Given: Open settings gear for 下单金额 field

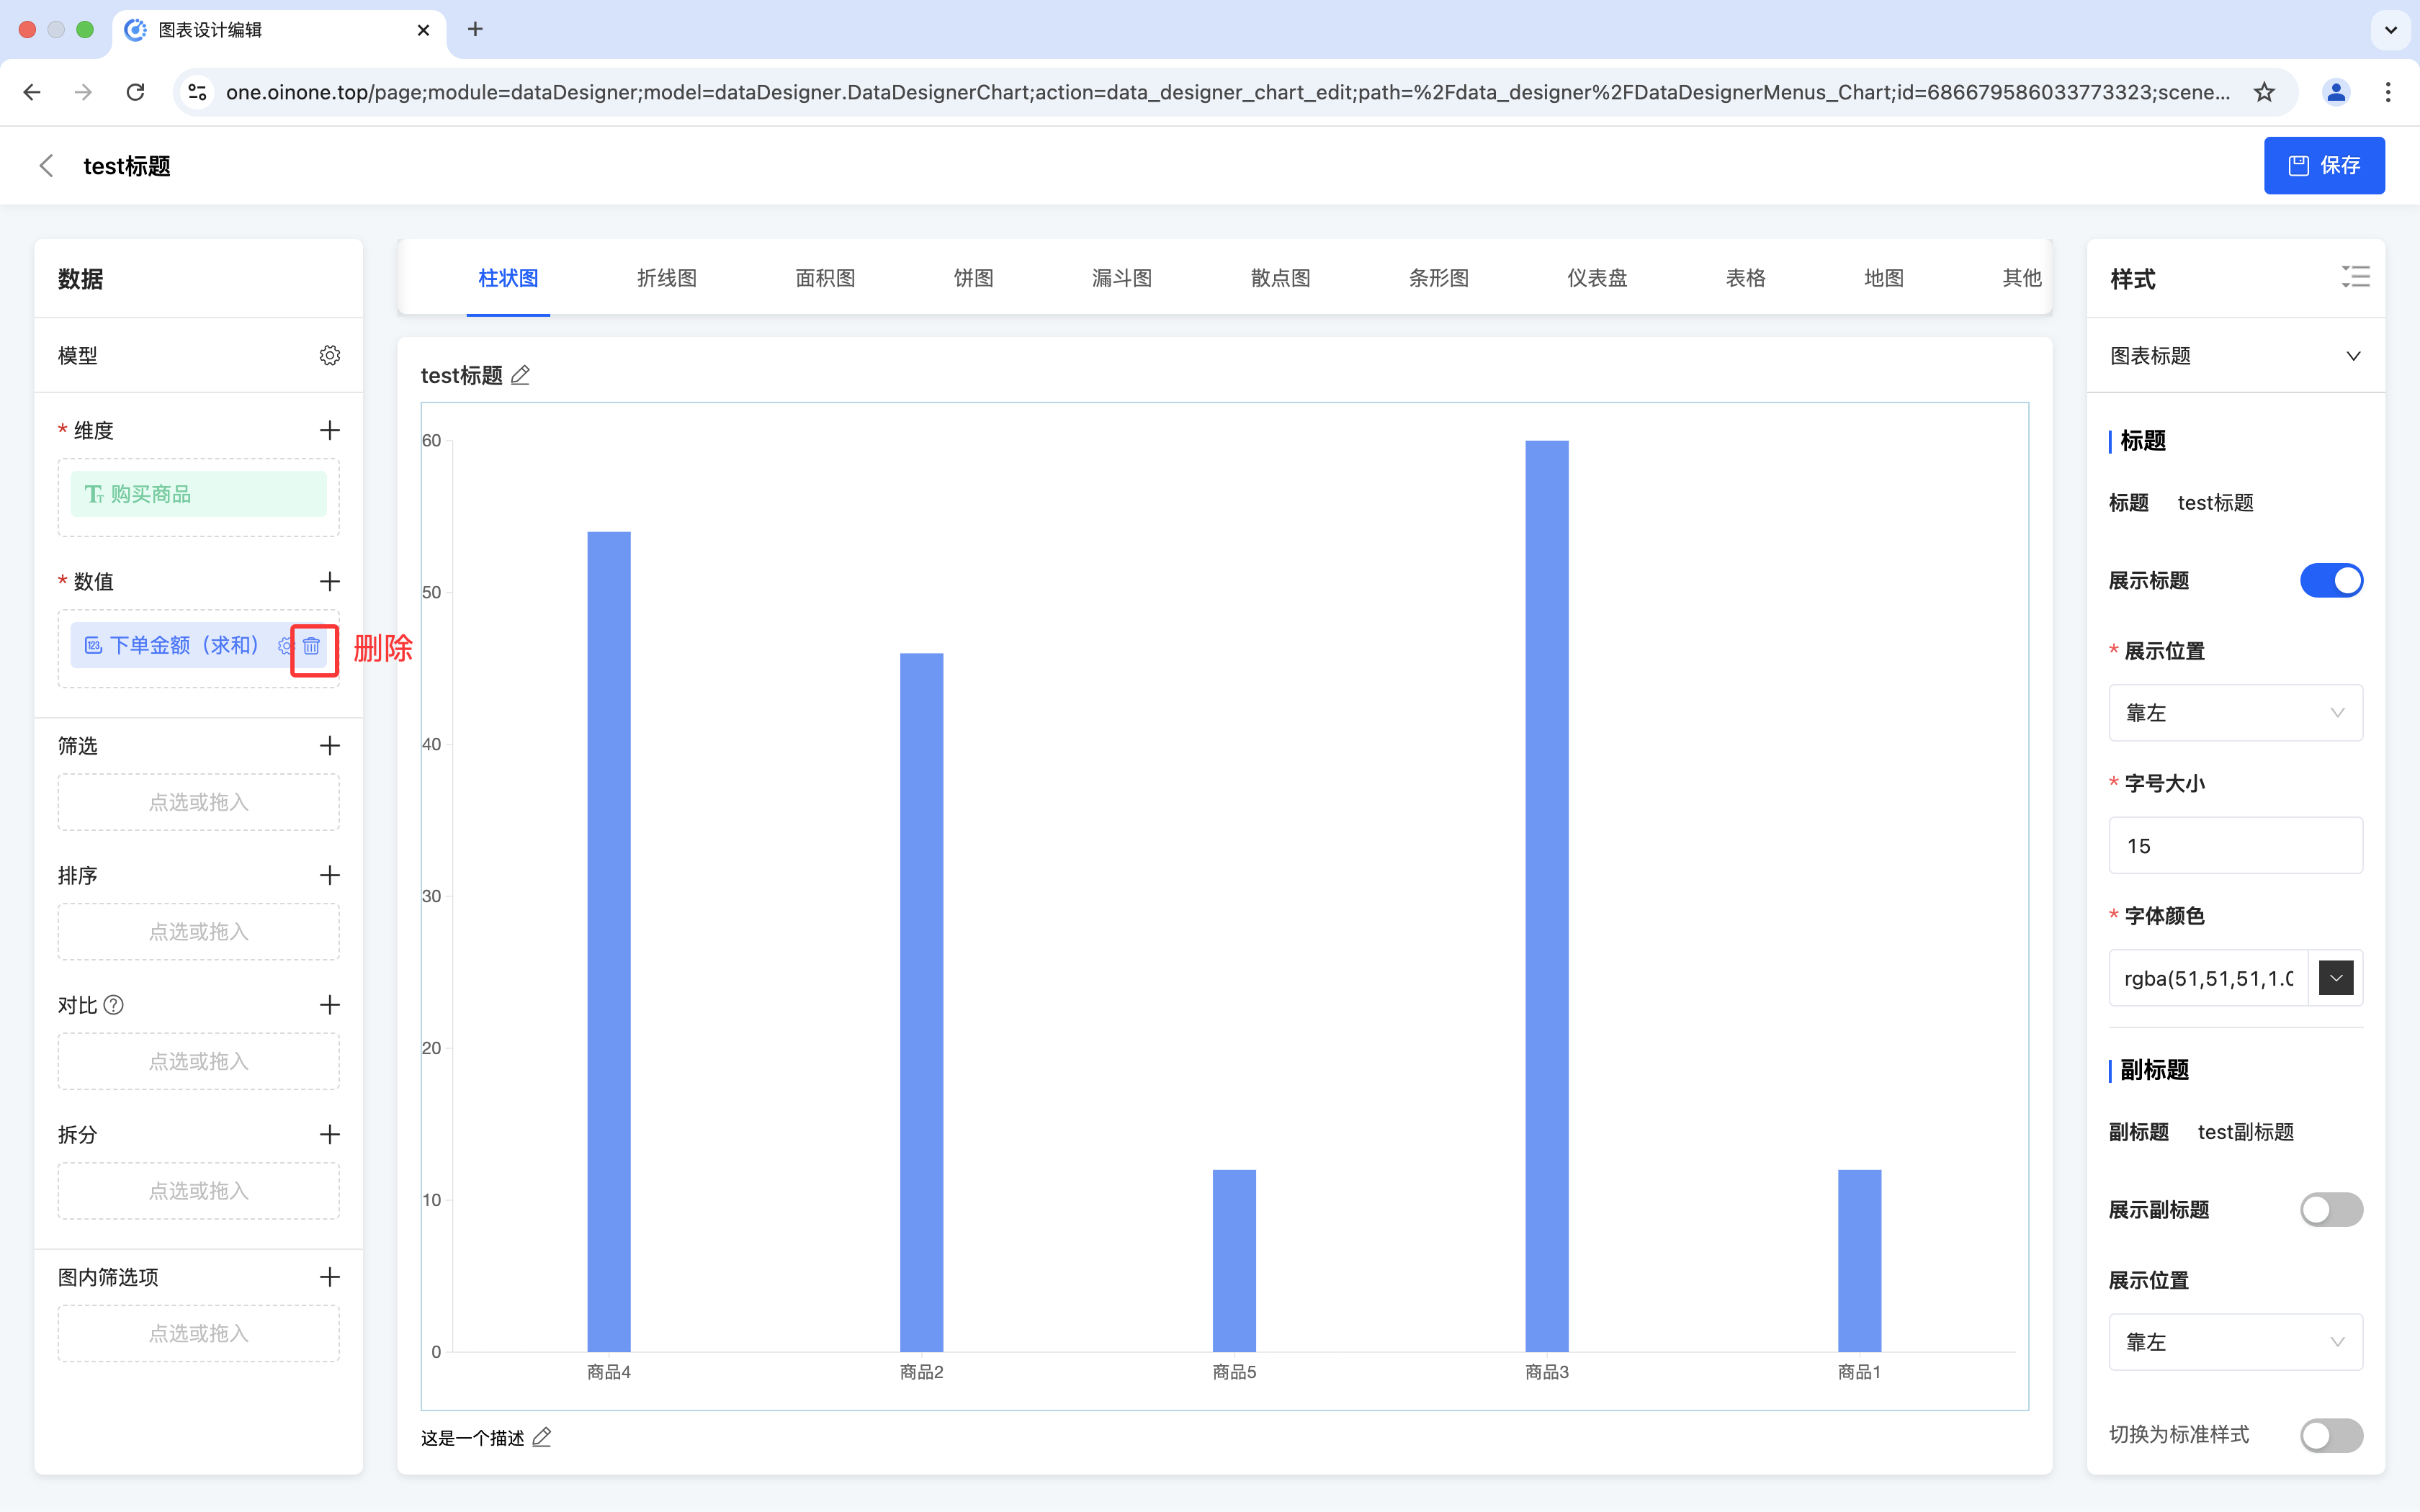Looking at the screenshot, I should [285, 646].
